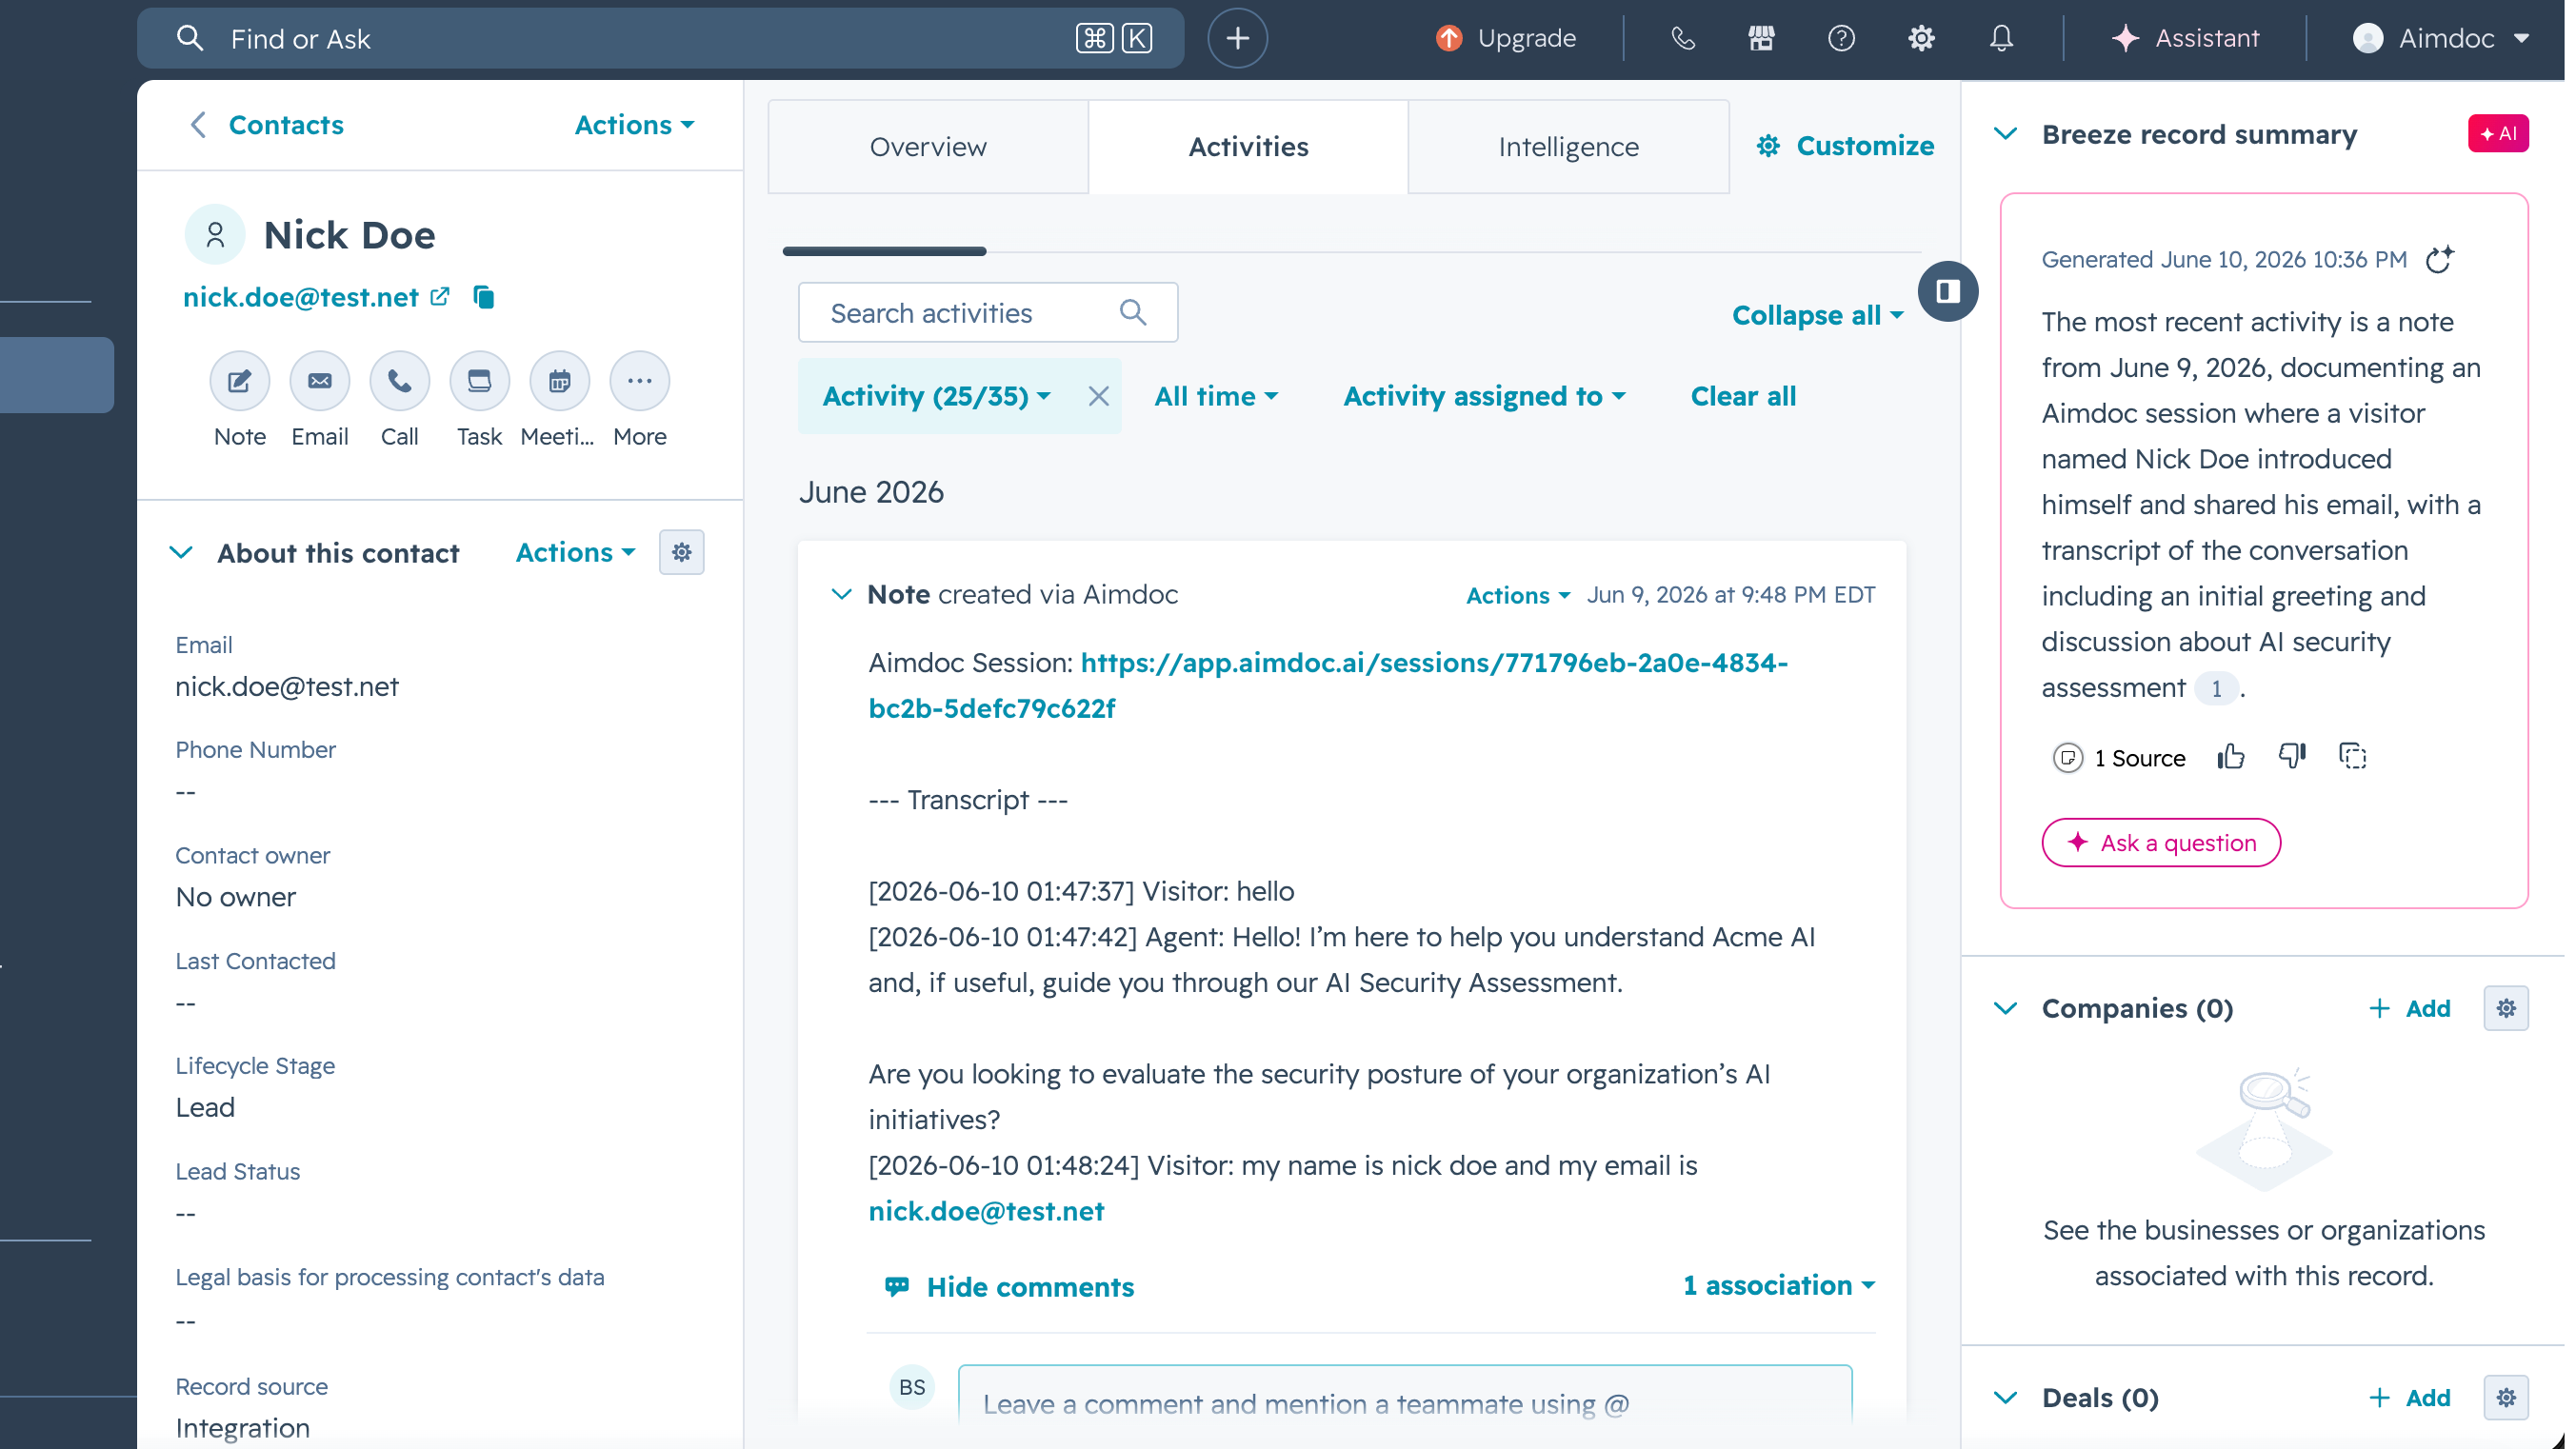The height and width of the screenshot is (1449, 2576).
Task: Open Companies card settings gear
Action: tap(2506, 1008)
